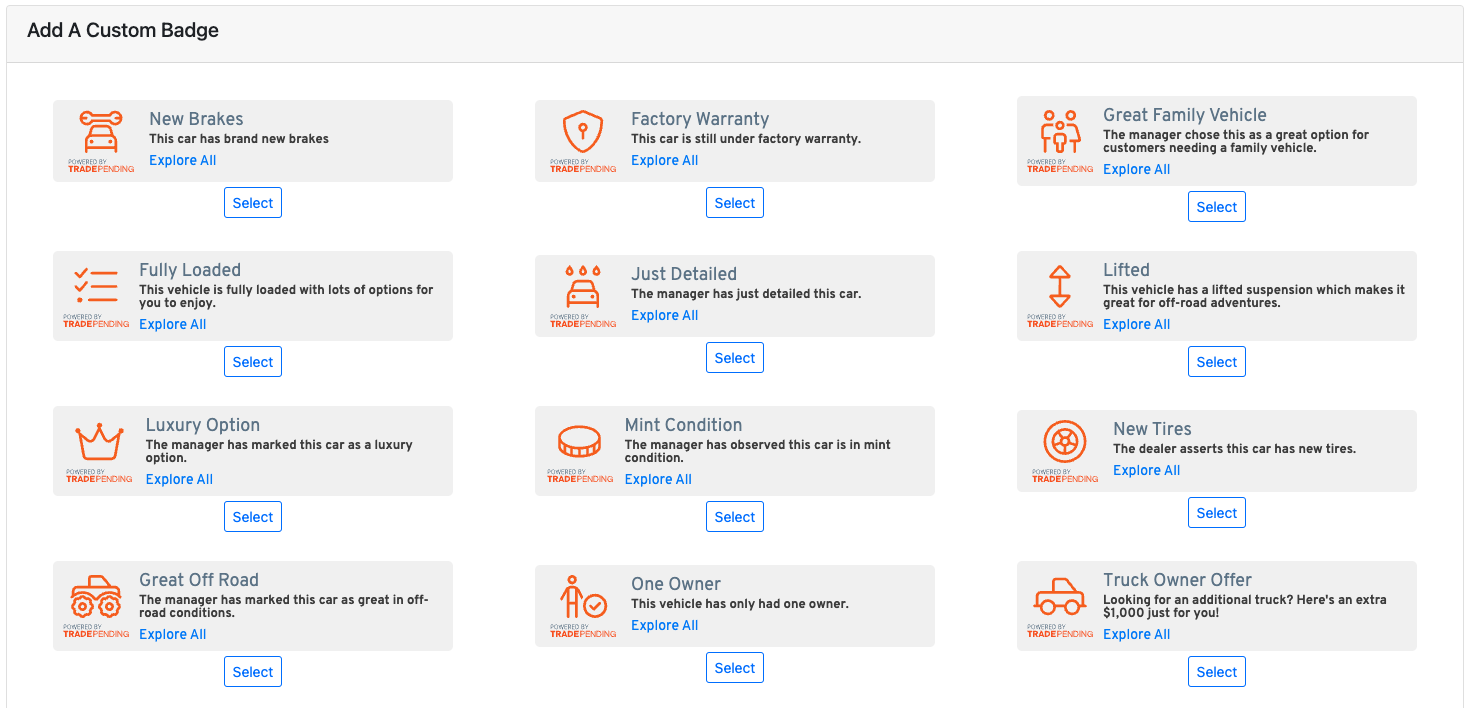Open Explore All under Fully Loaded

(x=172, y=323)
